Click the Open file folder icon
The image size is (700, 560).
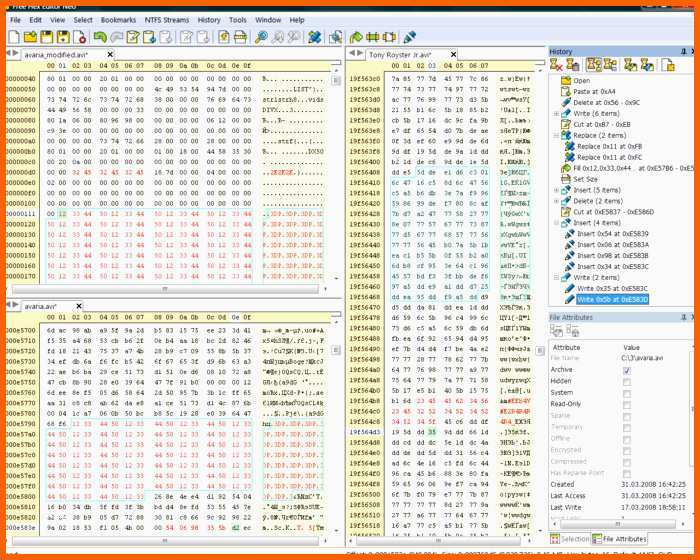(x=30, y=37)
